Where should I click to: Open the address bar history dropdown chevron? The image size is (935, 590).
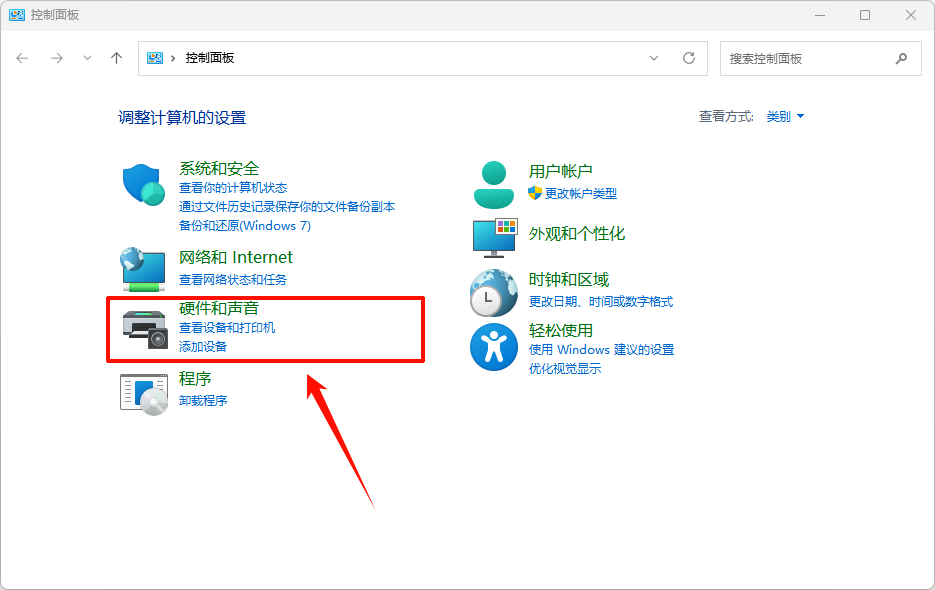(654, 58)
